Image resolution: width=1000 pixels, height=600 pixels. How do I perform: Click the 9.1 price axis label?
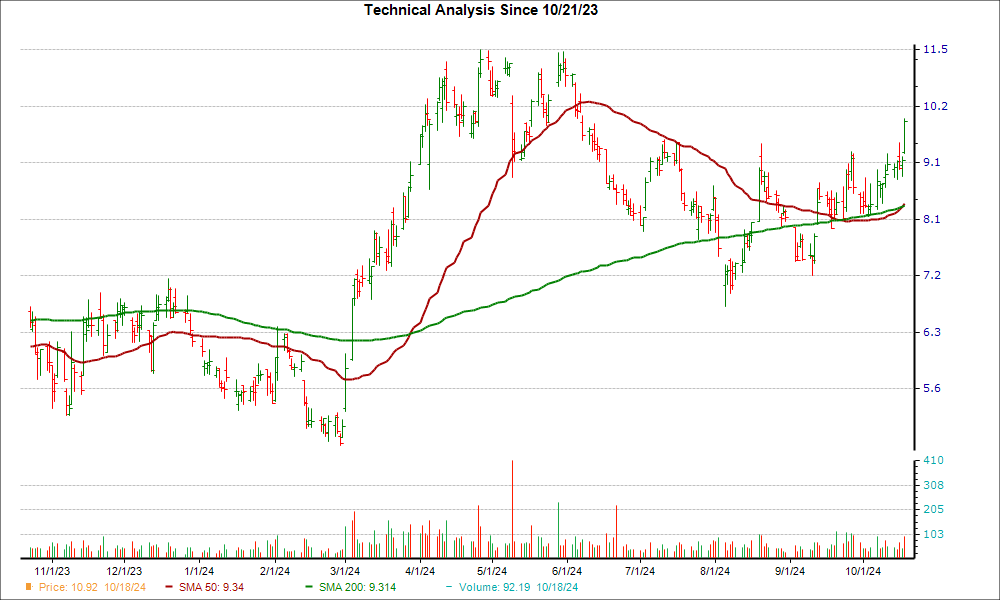click(x=932, y=163)
